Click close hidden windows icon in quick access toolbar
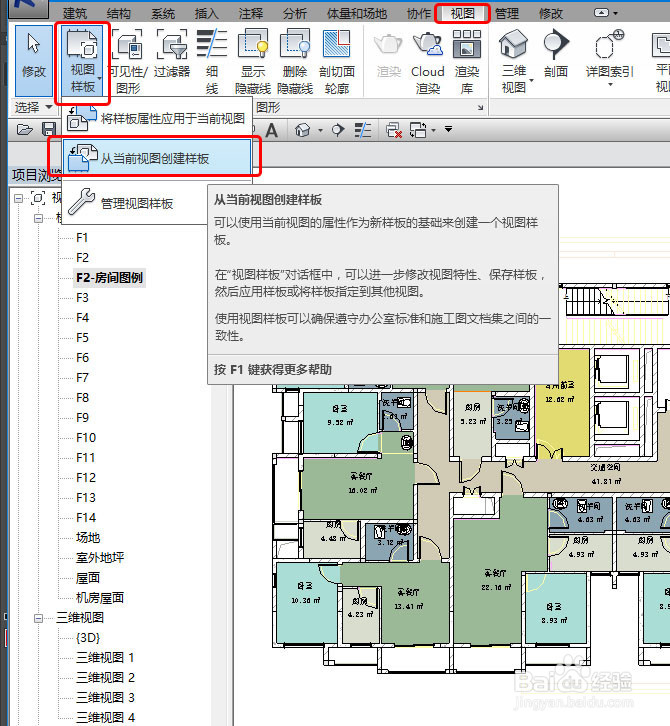The height and width of the screenshot is (726, 670). coord(394,130)
